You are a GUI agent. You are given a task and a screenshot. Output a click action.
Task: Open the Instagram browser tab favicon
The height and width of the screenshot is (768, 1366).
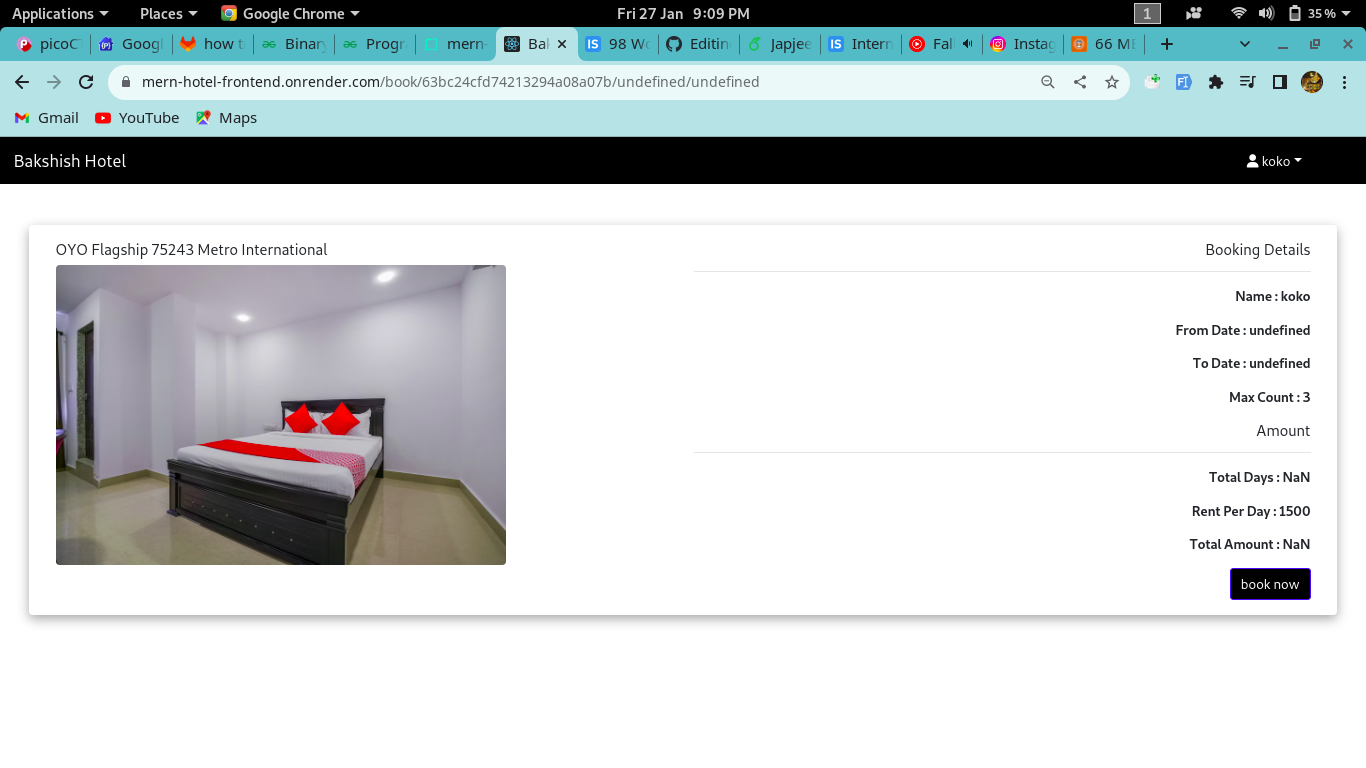pos(999,44)
